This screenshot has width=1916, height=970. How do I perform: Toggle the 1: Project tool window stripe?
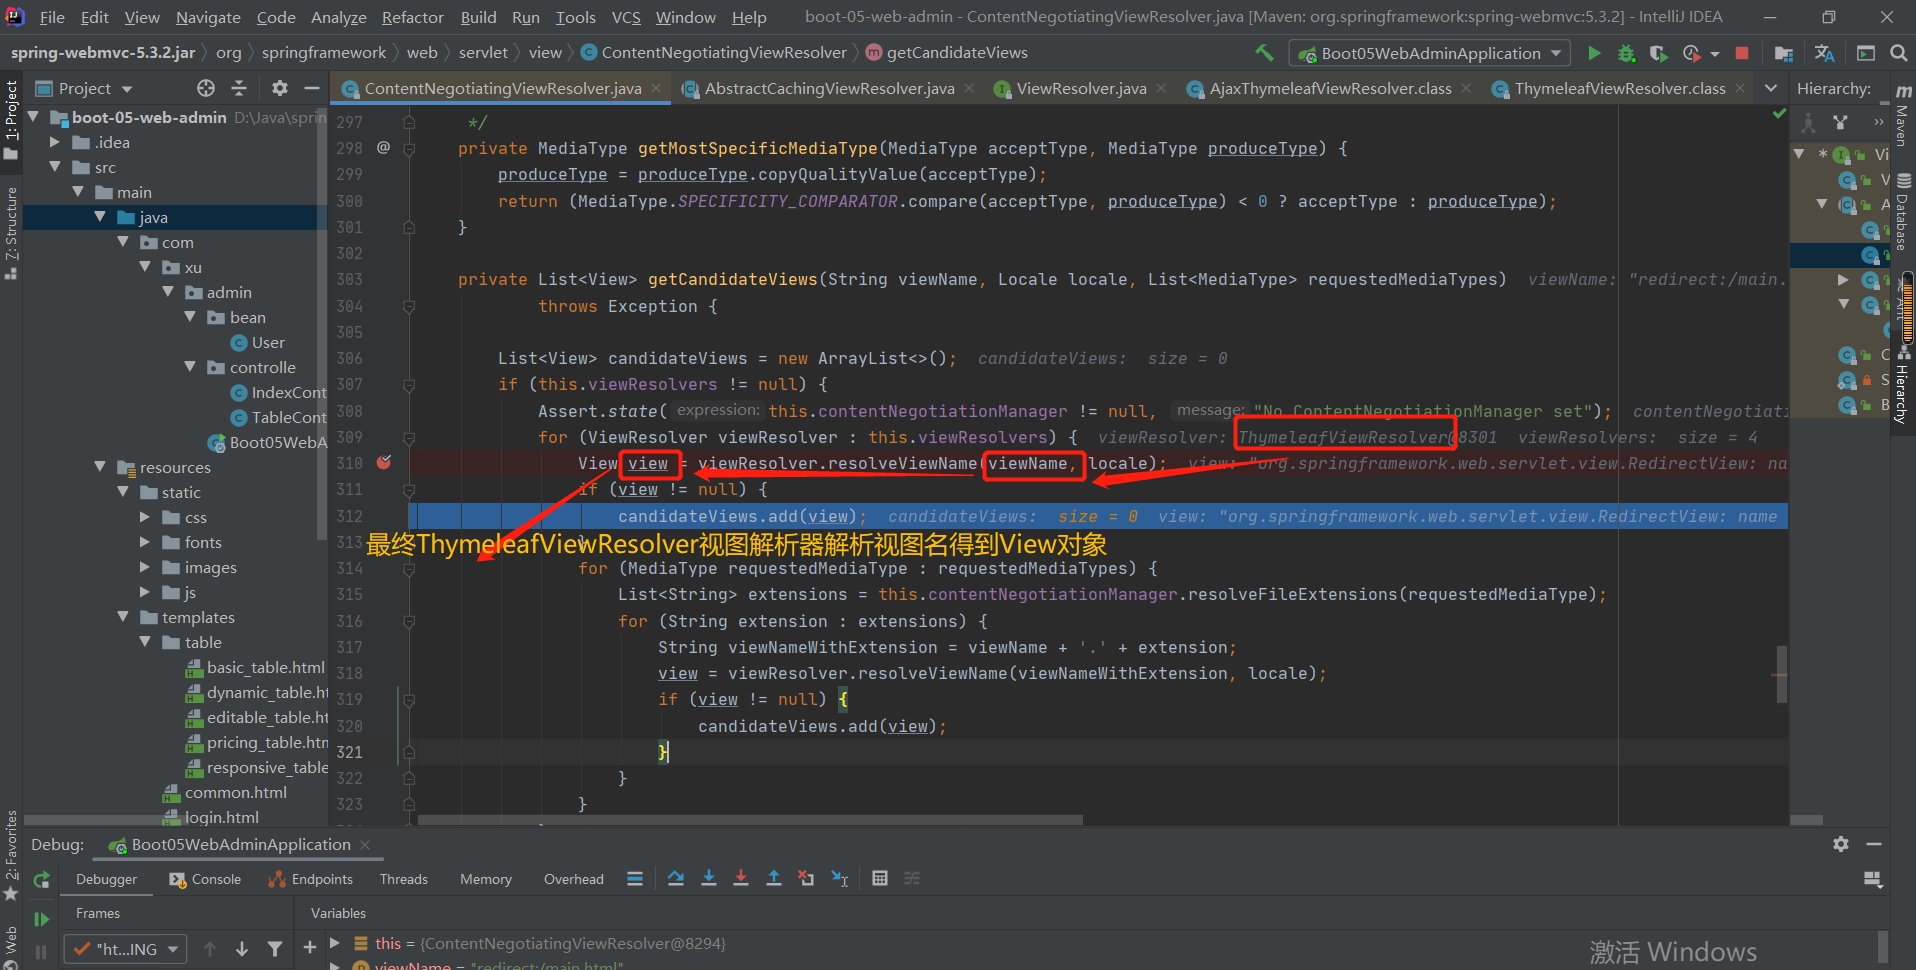click(11, 120)
